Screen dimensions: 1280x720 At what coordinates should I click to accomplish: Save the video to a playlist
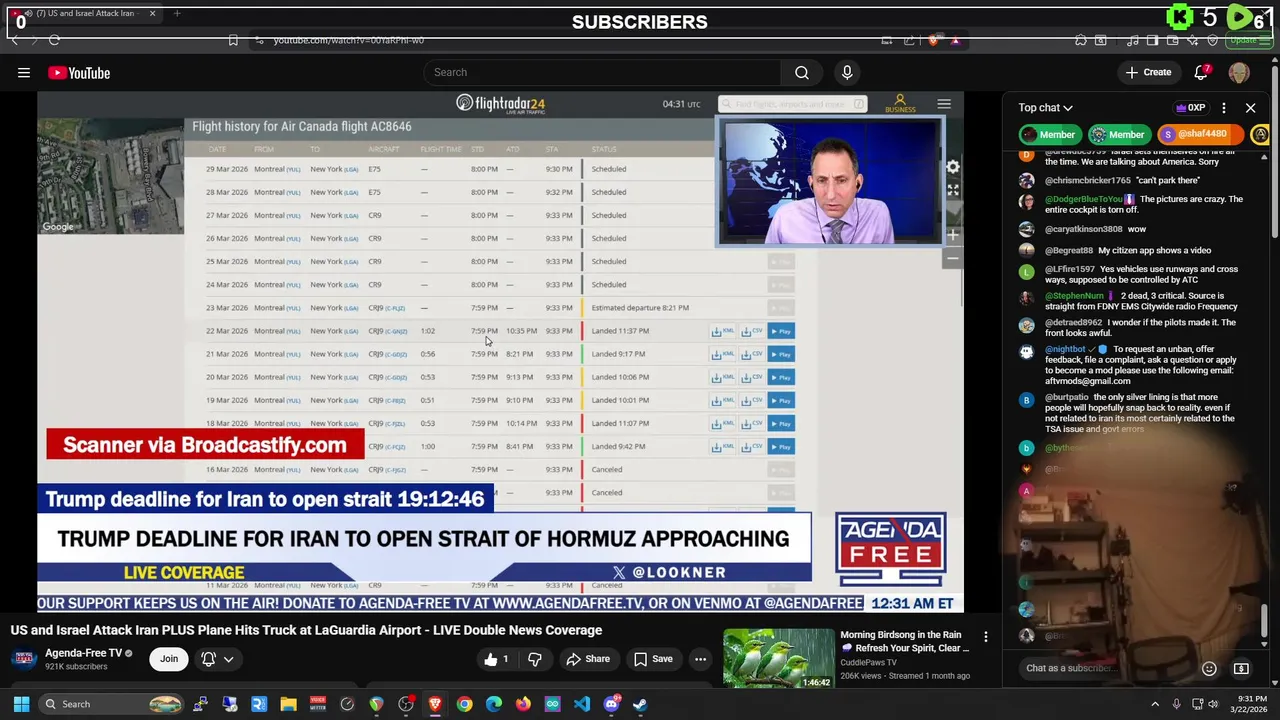[x=654, y=659]
